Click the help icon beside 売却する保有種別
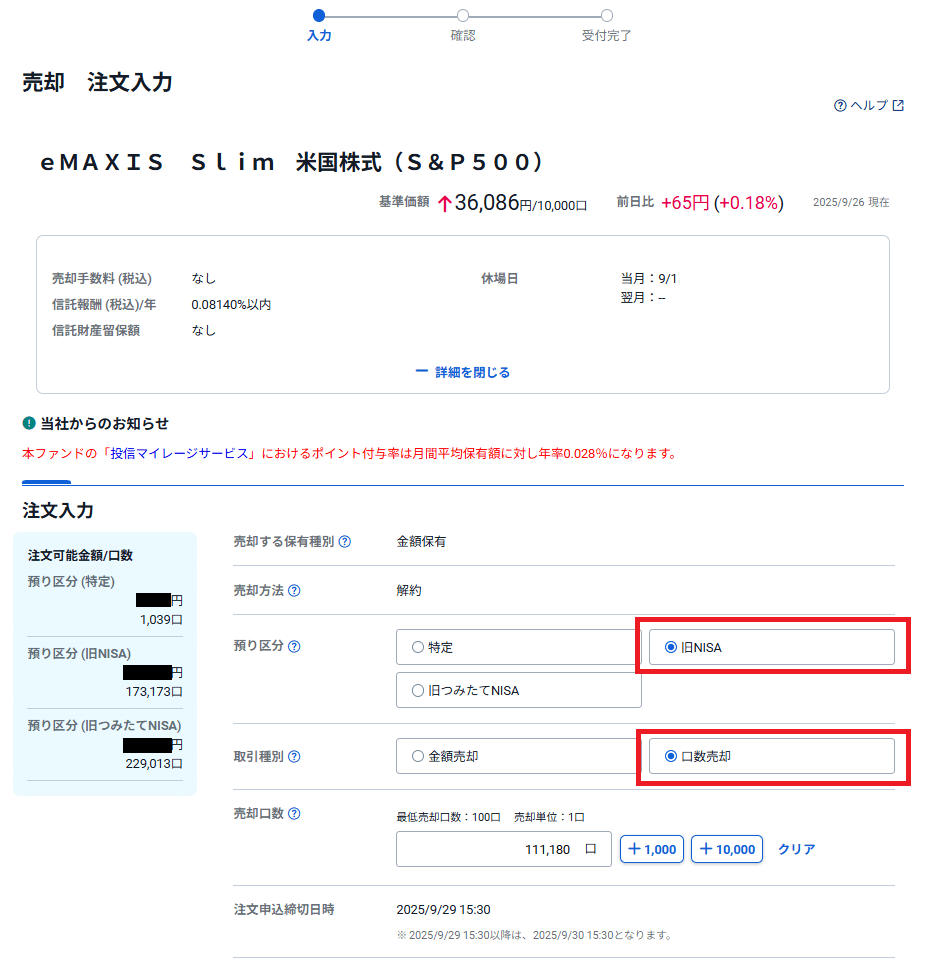Viewport: 929px width, 964px height. (x=345, y=542)
